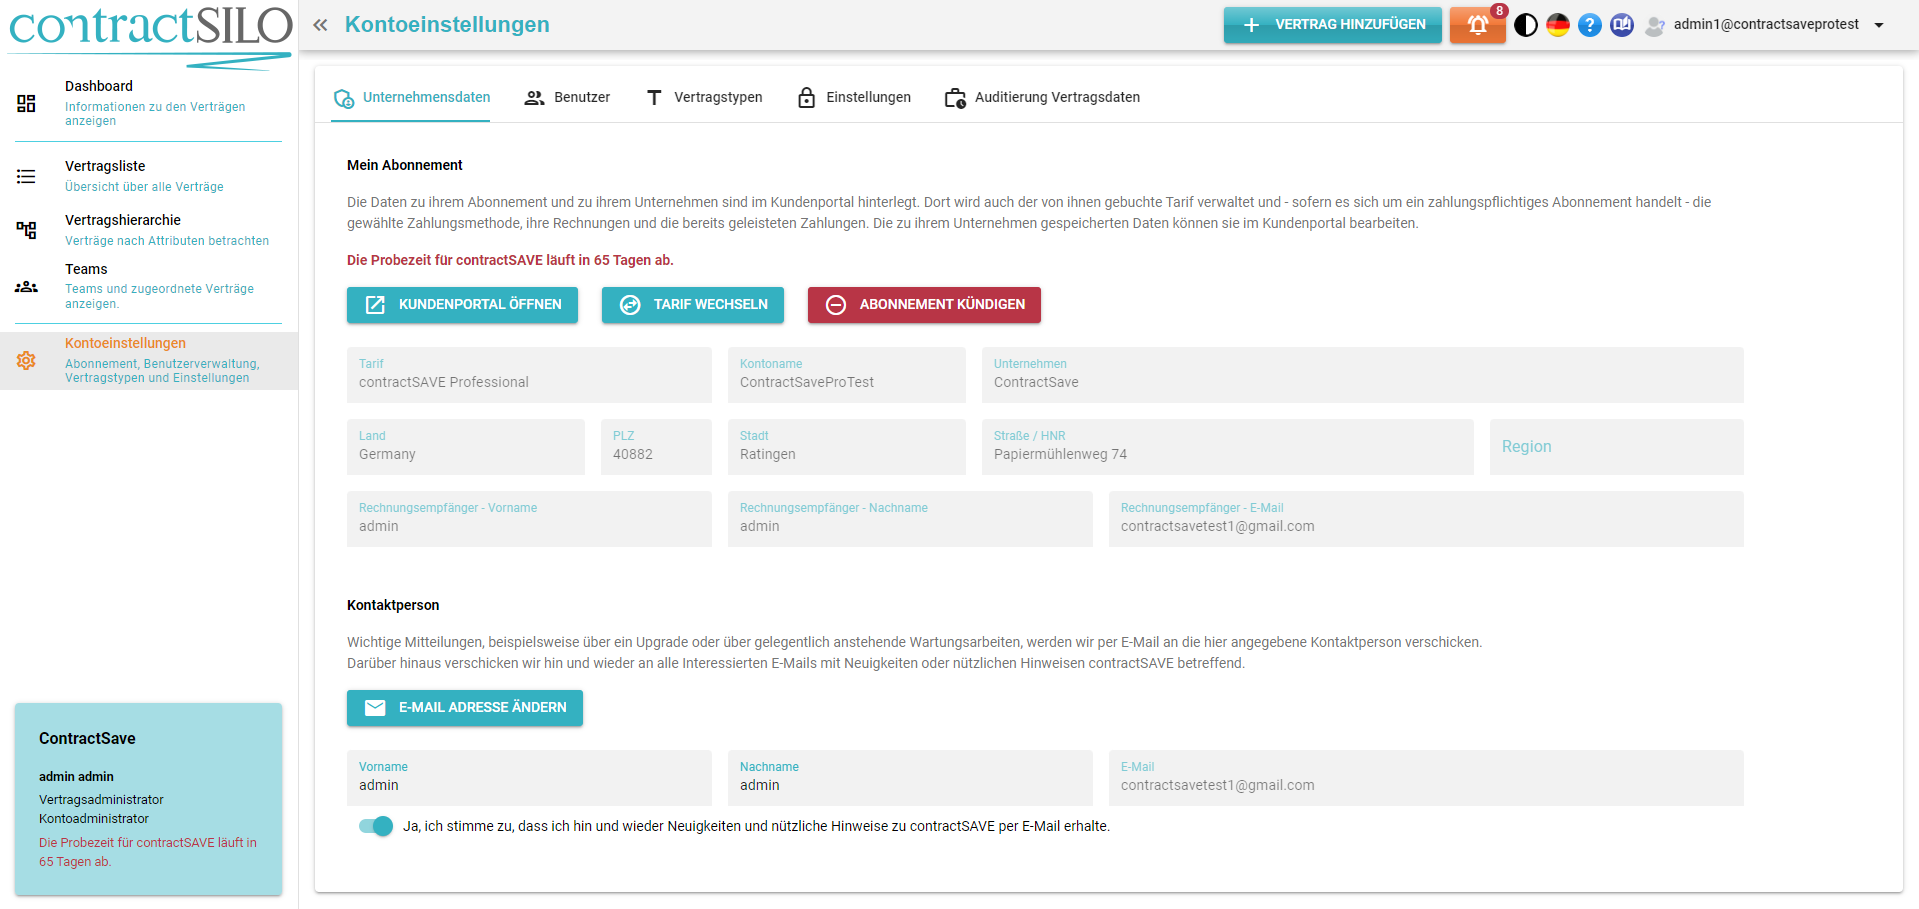
Task: Open Teams in sidebar
Action: click(x=149, y=286)
